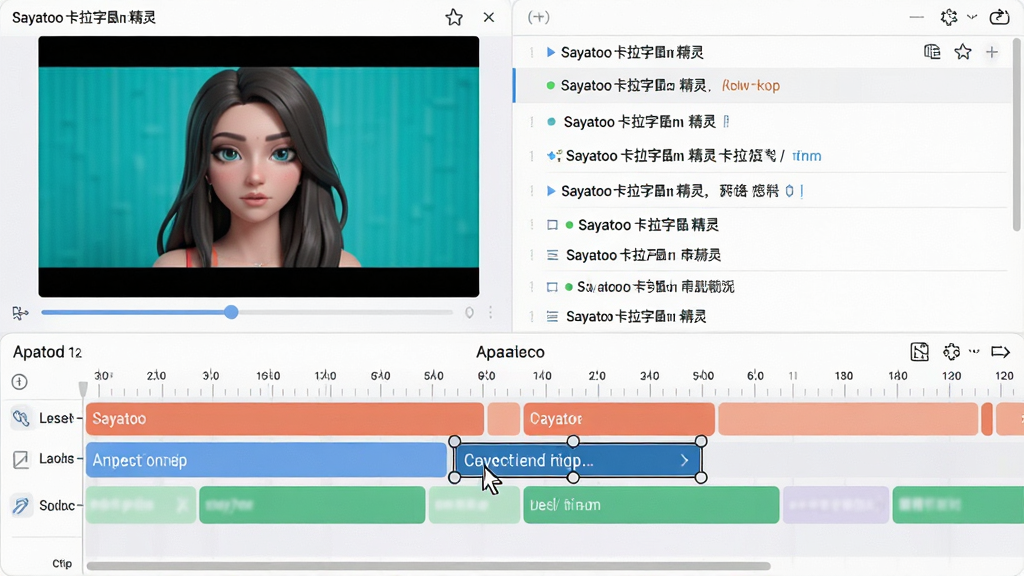Screen dimensions: 1024x576
Task: Click the timeline playhead marker
Action: pyautogui.click(x=83, y=389)
